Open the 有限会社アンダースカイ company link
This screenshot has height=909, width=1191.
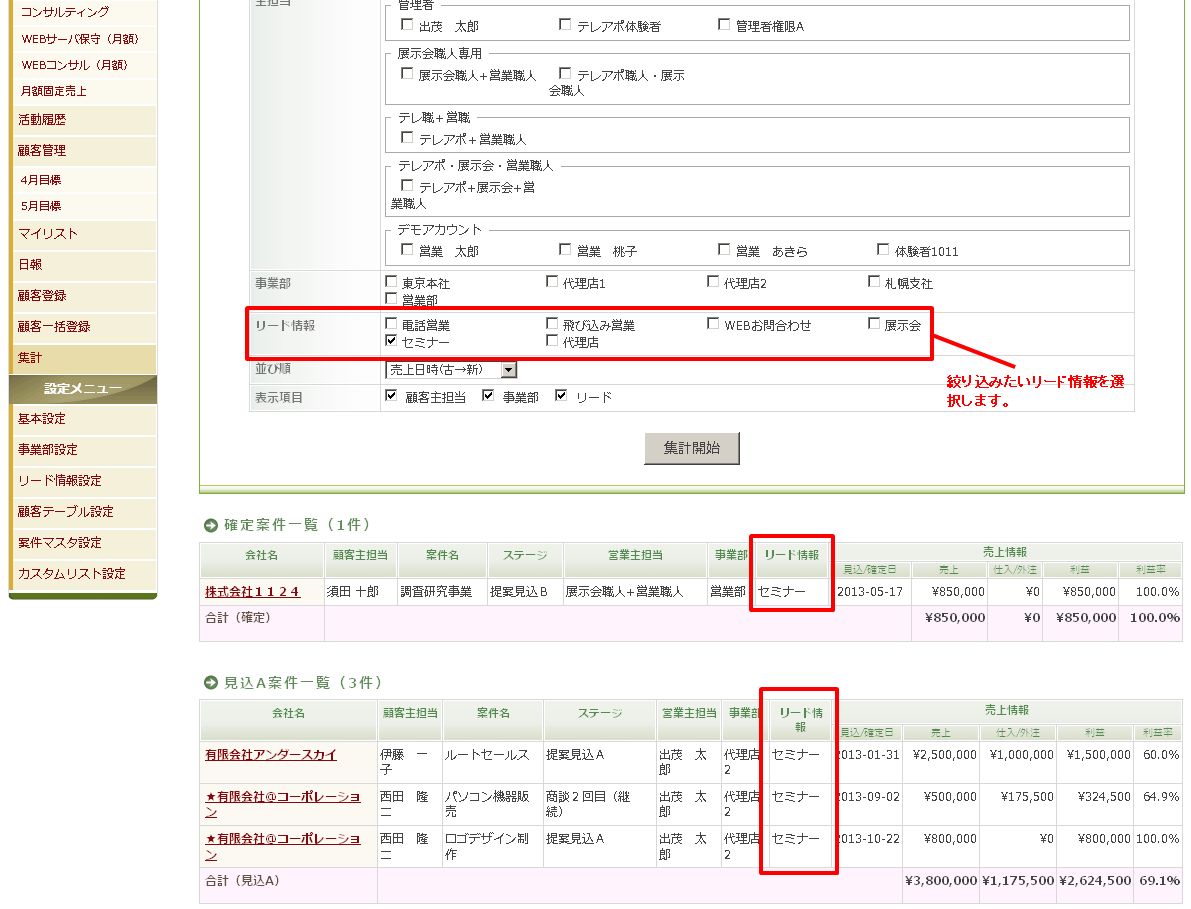pos(270,754)
